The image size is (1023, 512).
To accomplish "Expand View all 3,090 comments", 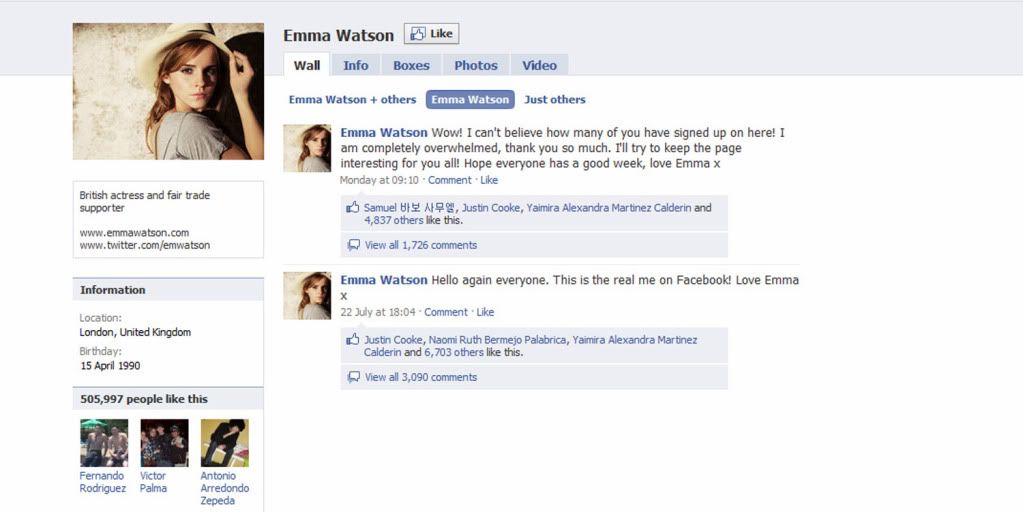I will [421, 377].
